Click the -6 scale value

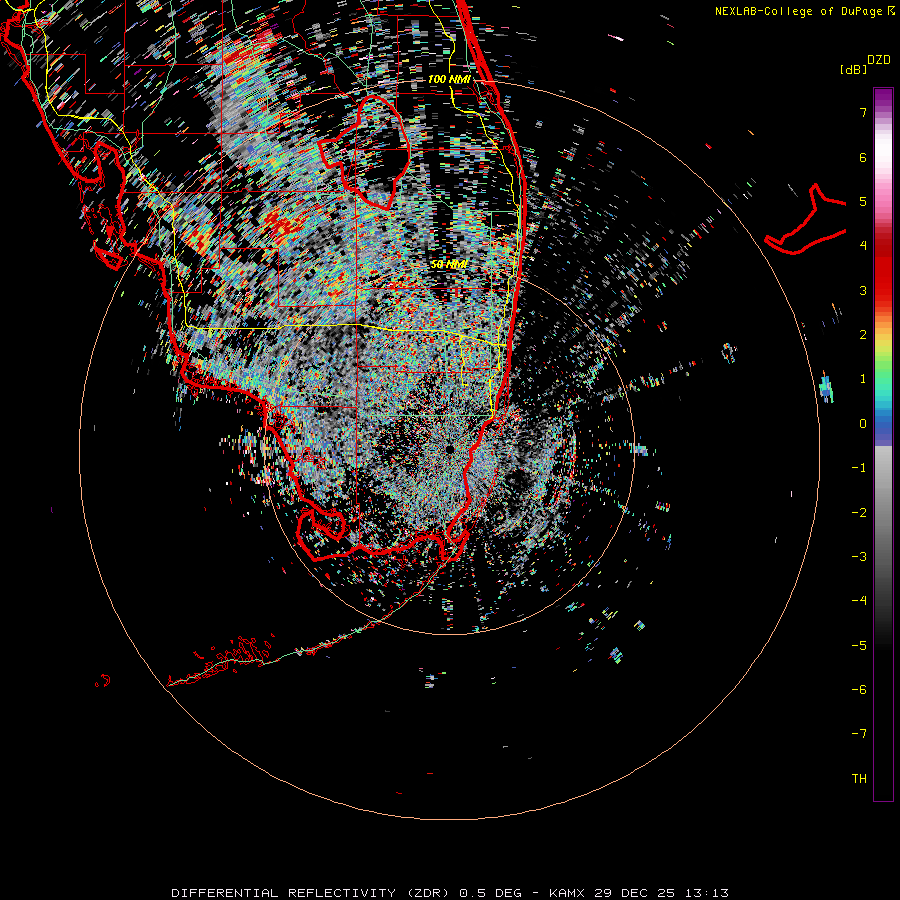pos(859,690)
